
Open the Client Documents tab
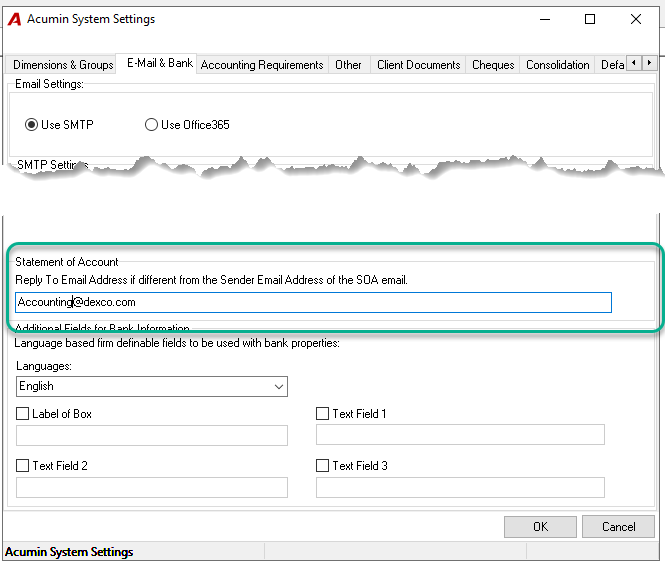(419, 65)
